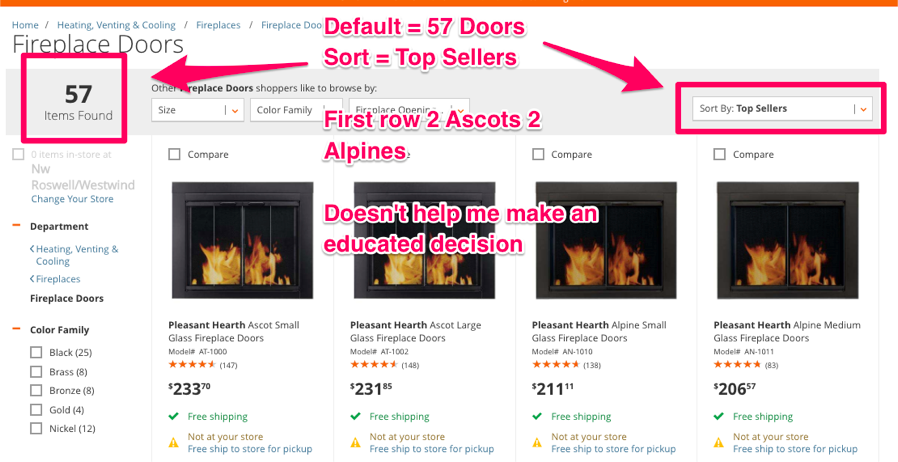Image resolution: width=898 pixels, height=462 pixels.
Task: Click star rating of Alpine Small doors
Action: click(556, 365)
